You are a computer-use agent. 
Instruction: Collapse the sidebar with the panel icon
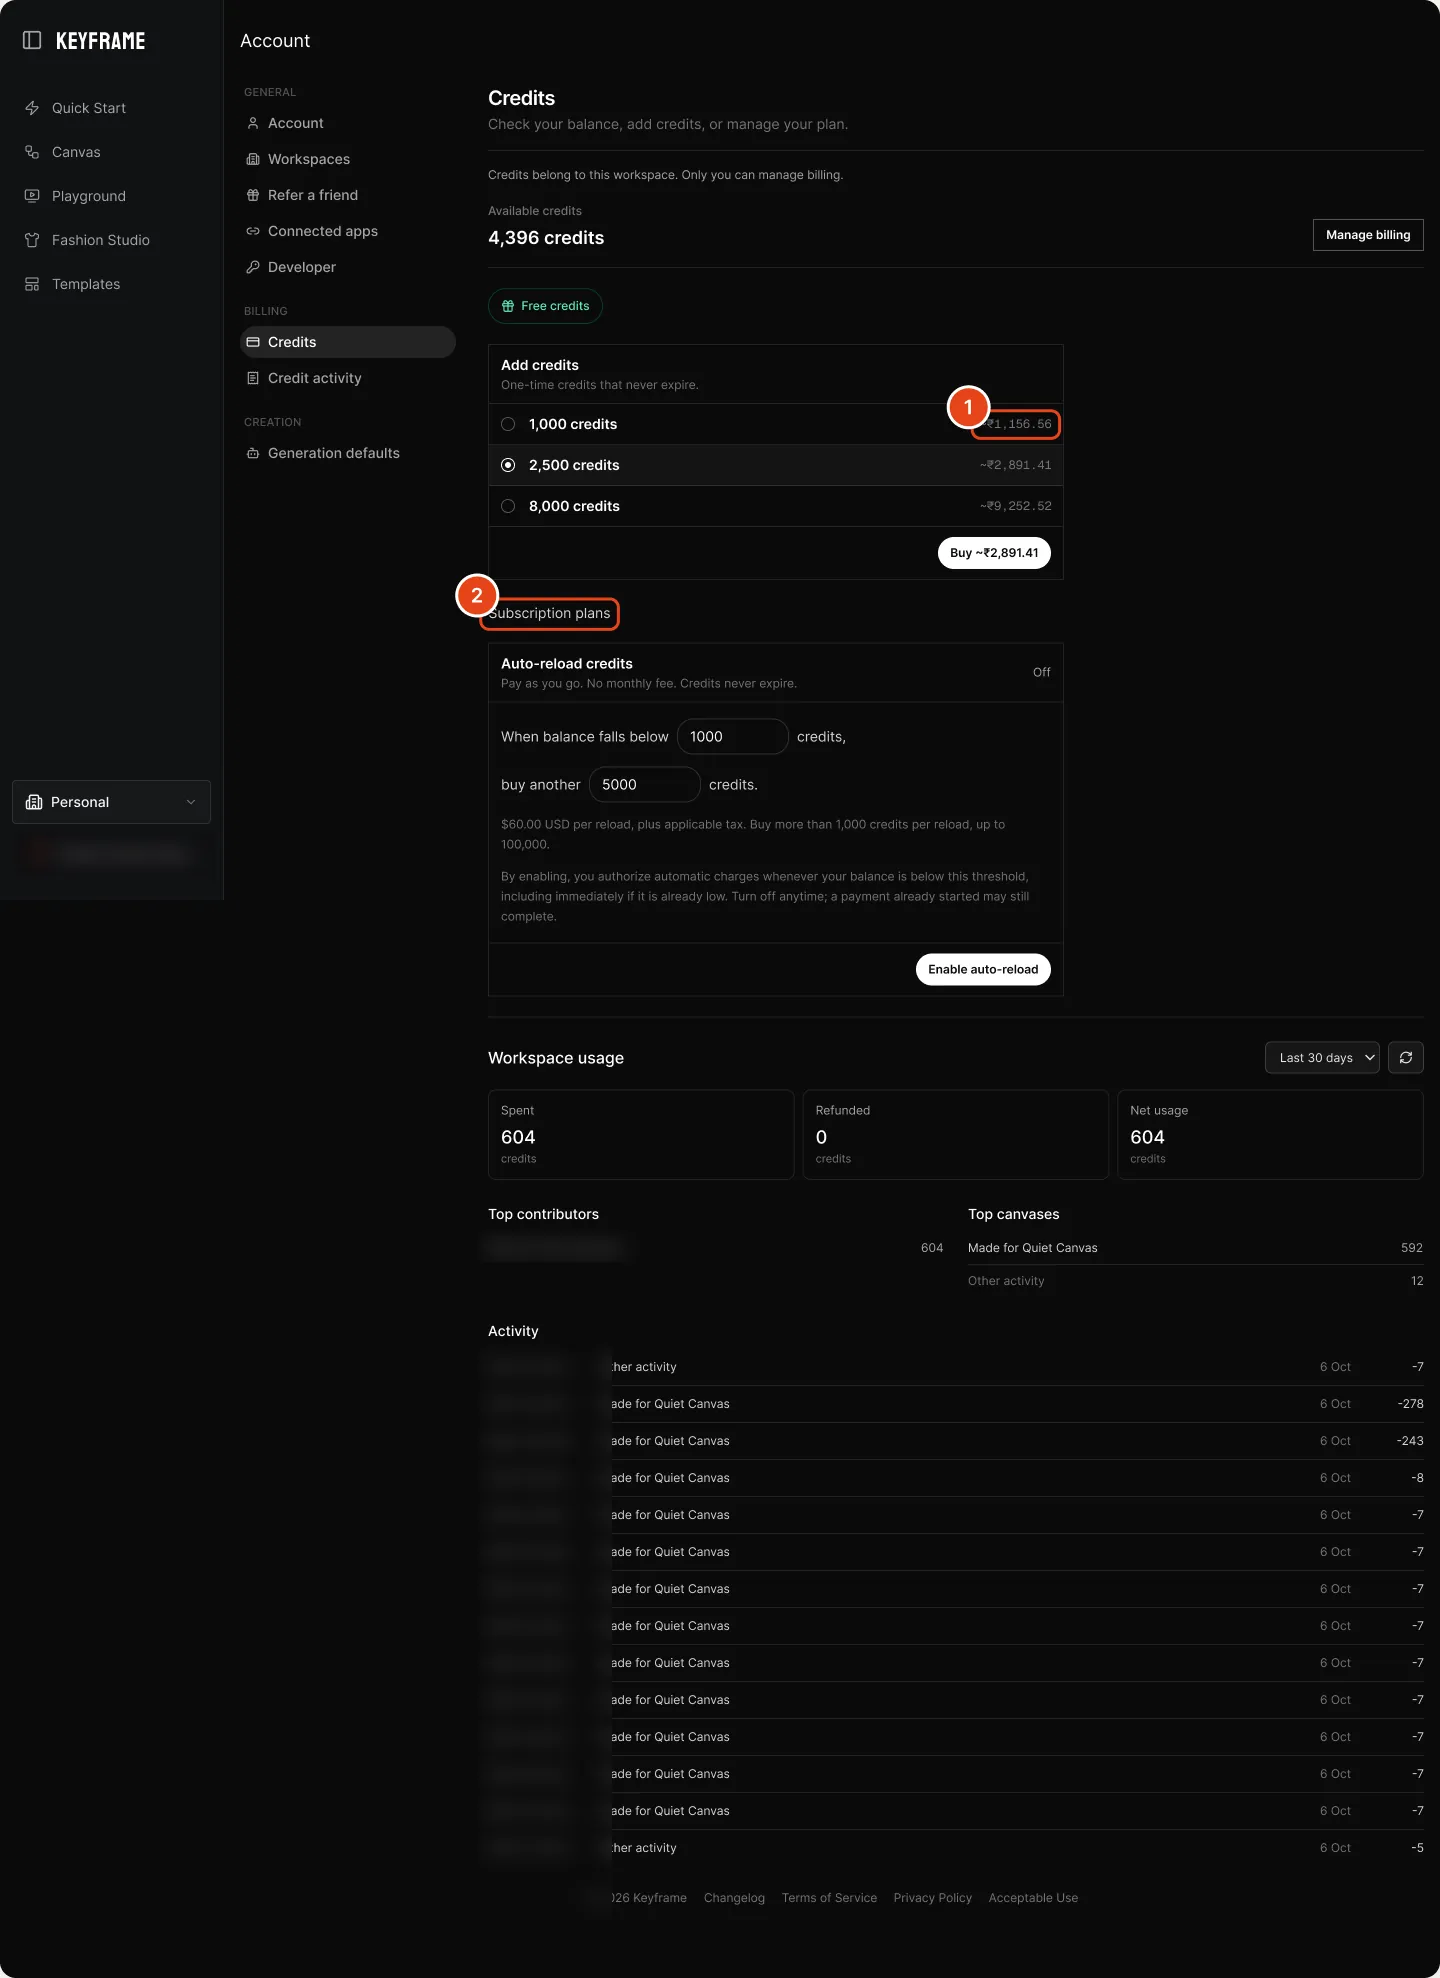[x=32, y=40]
